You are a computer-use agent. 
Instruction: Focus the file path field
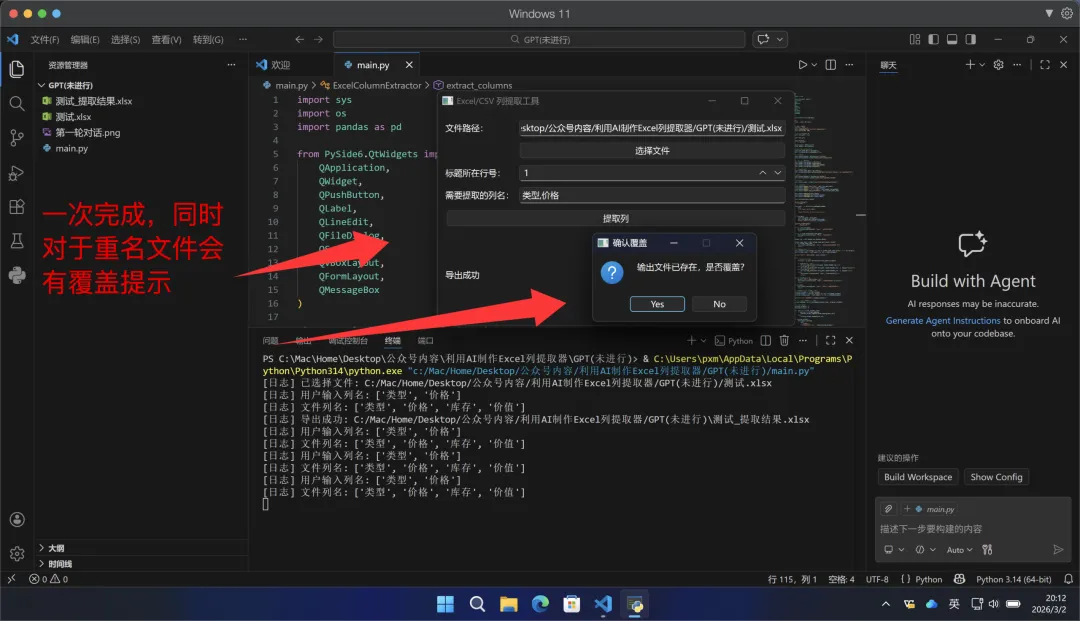(652, 128)
